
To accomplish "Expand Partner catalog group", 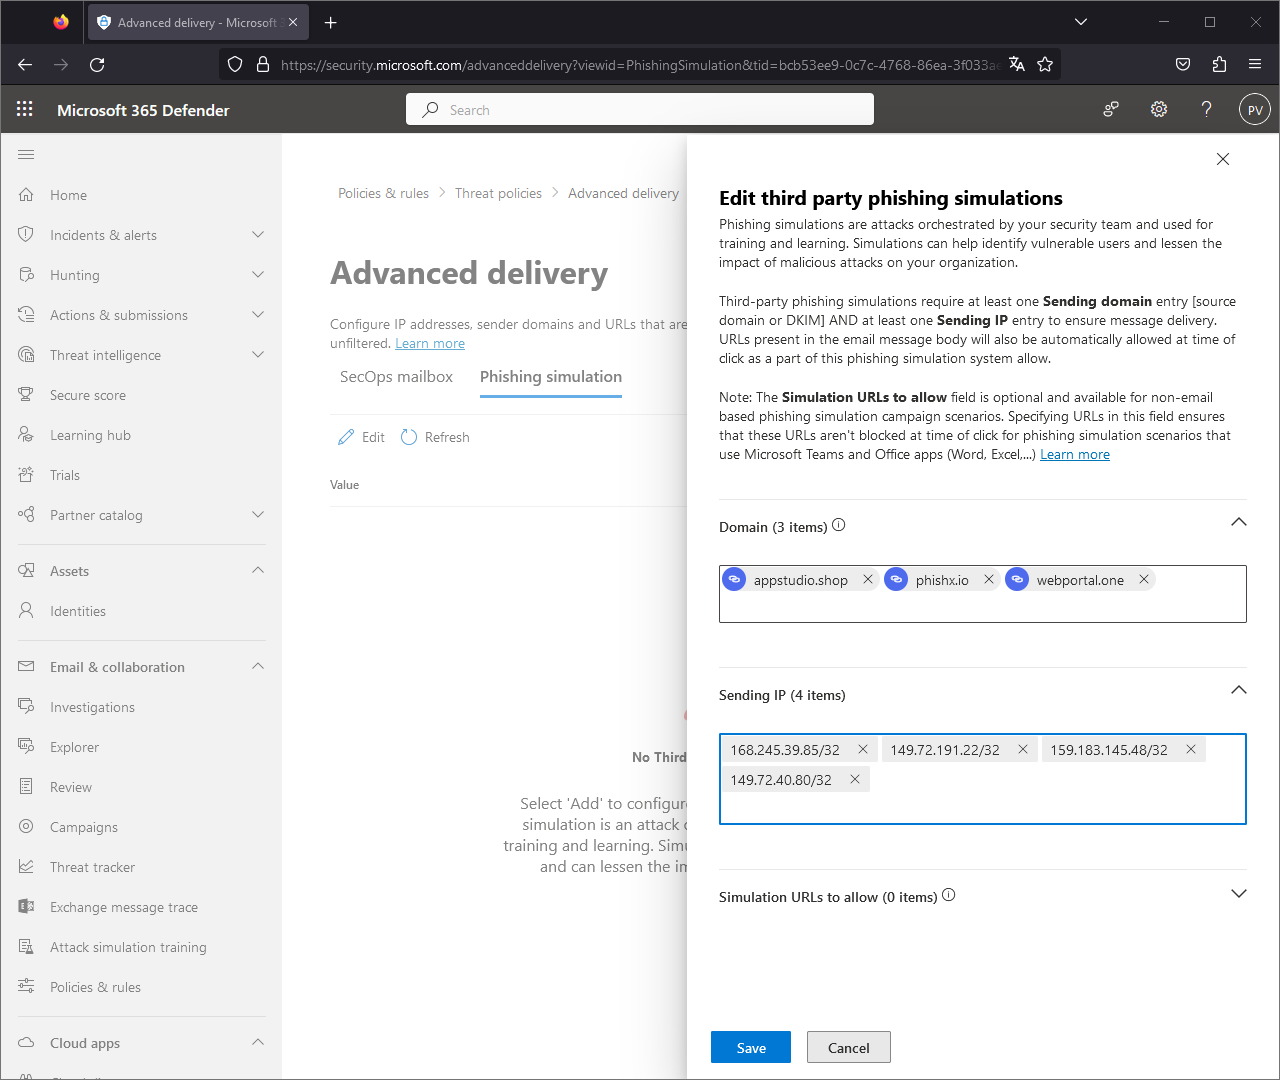I will (258, 514).
